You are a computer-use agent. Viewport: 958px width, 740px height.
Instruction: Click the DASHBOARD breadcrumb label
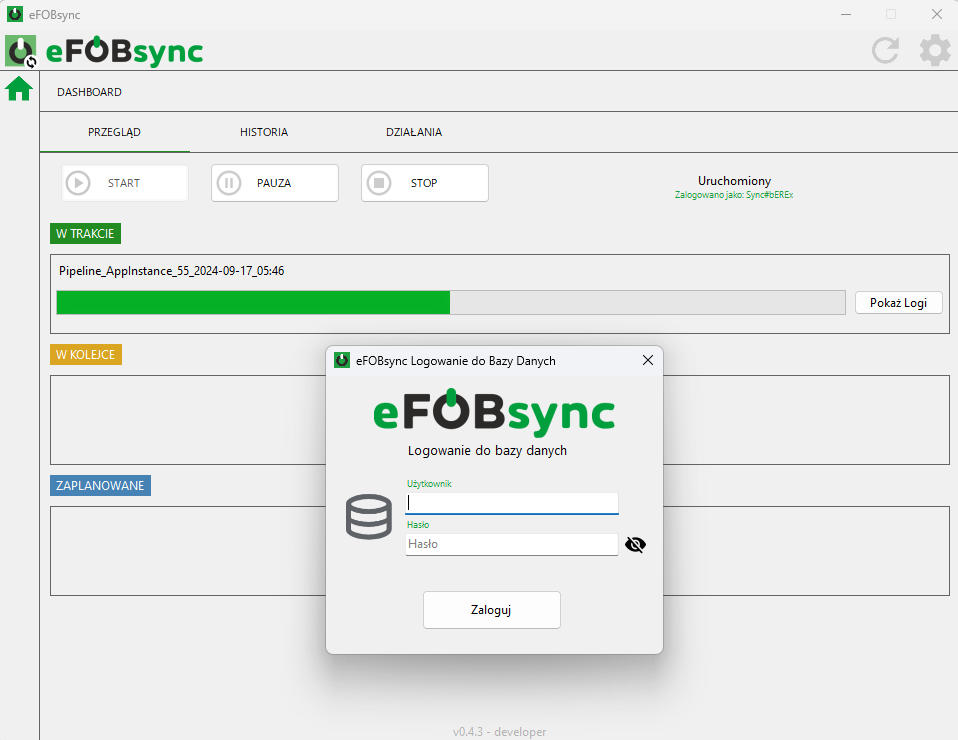click(x=89, y=92)
